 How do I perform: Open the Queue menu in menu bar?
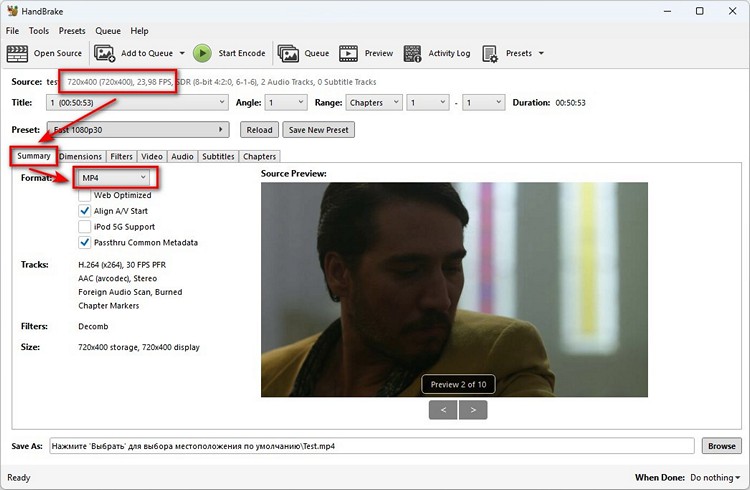pyautogui.click(x=108, y=31)
